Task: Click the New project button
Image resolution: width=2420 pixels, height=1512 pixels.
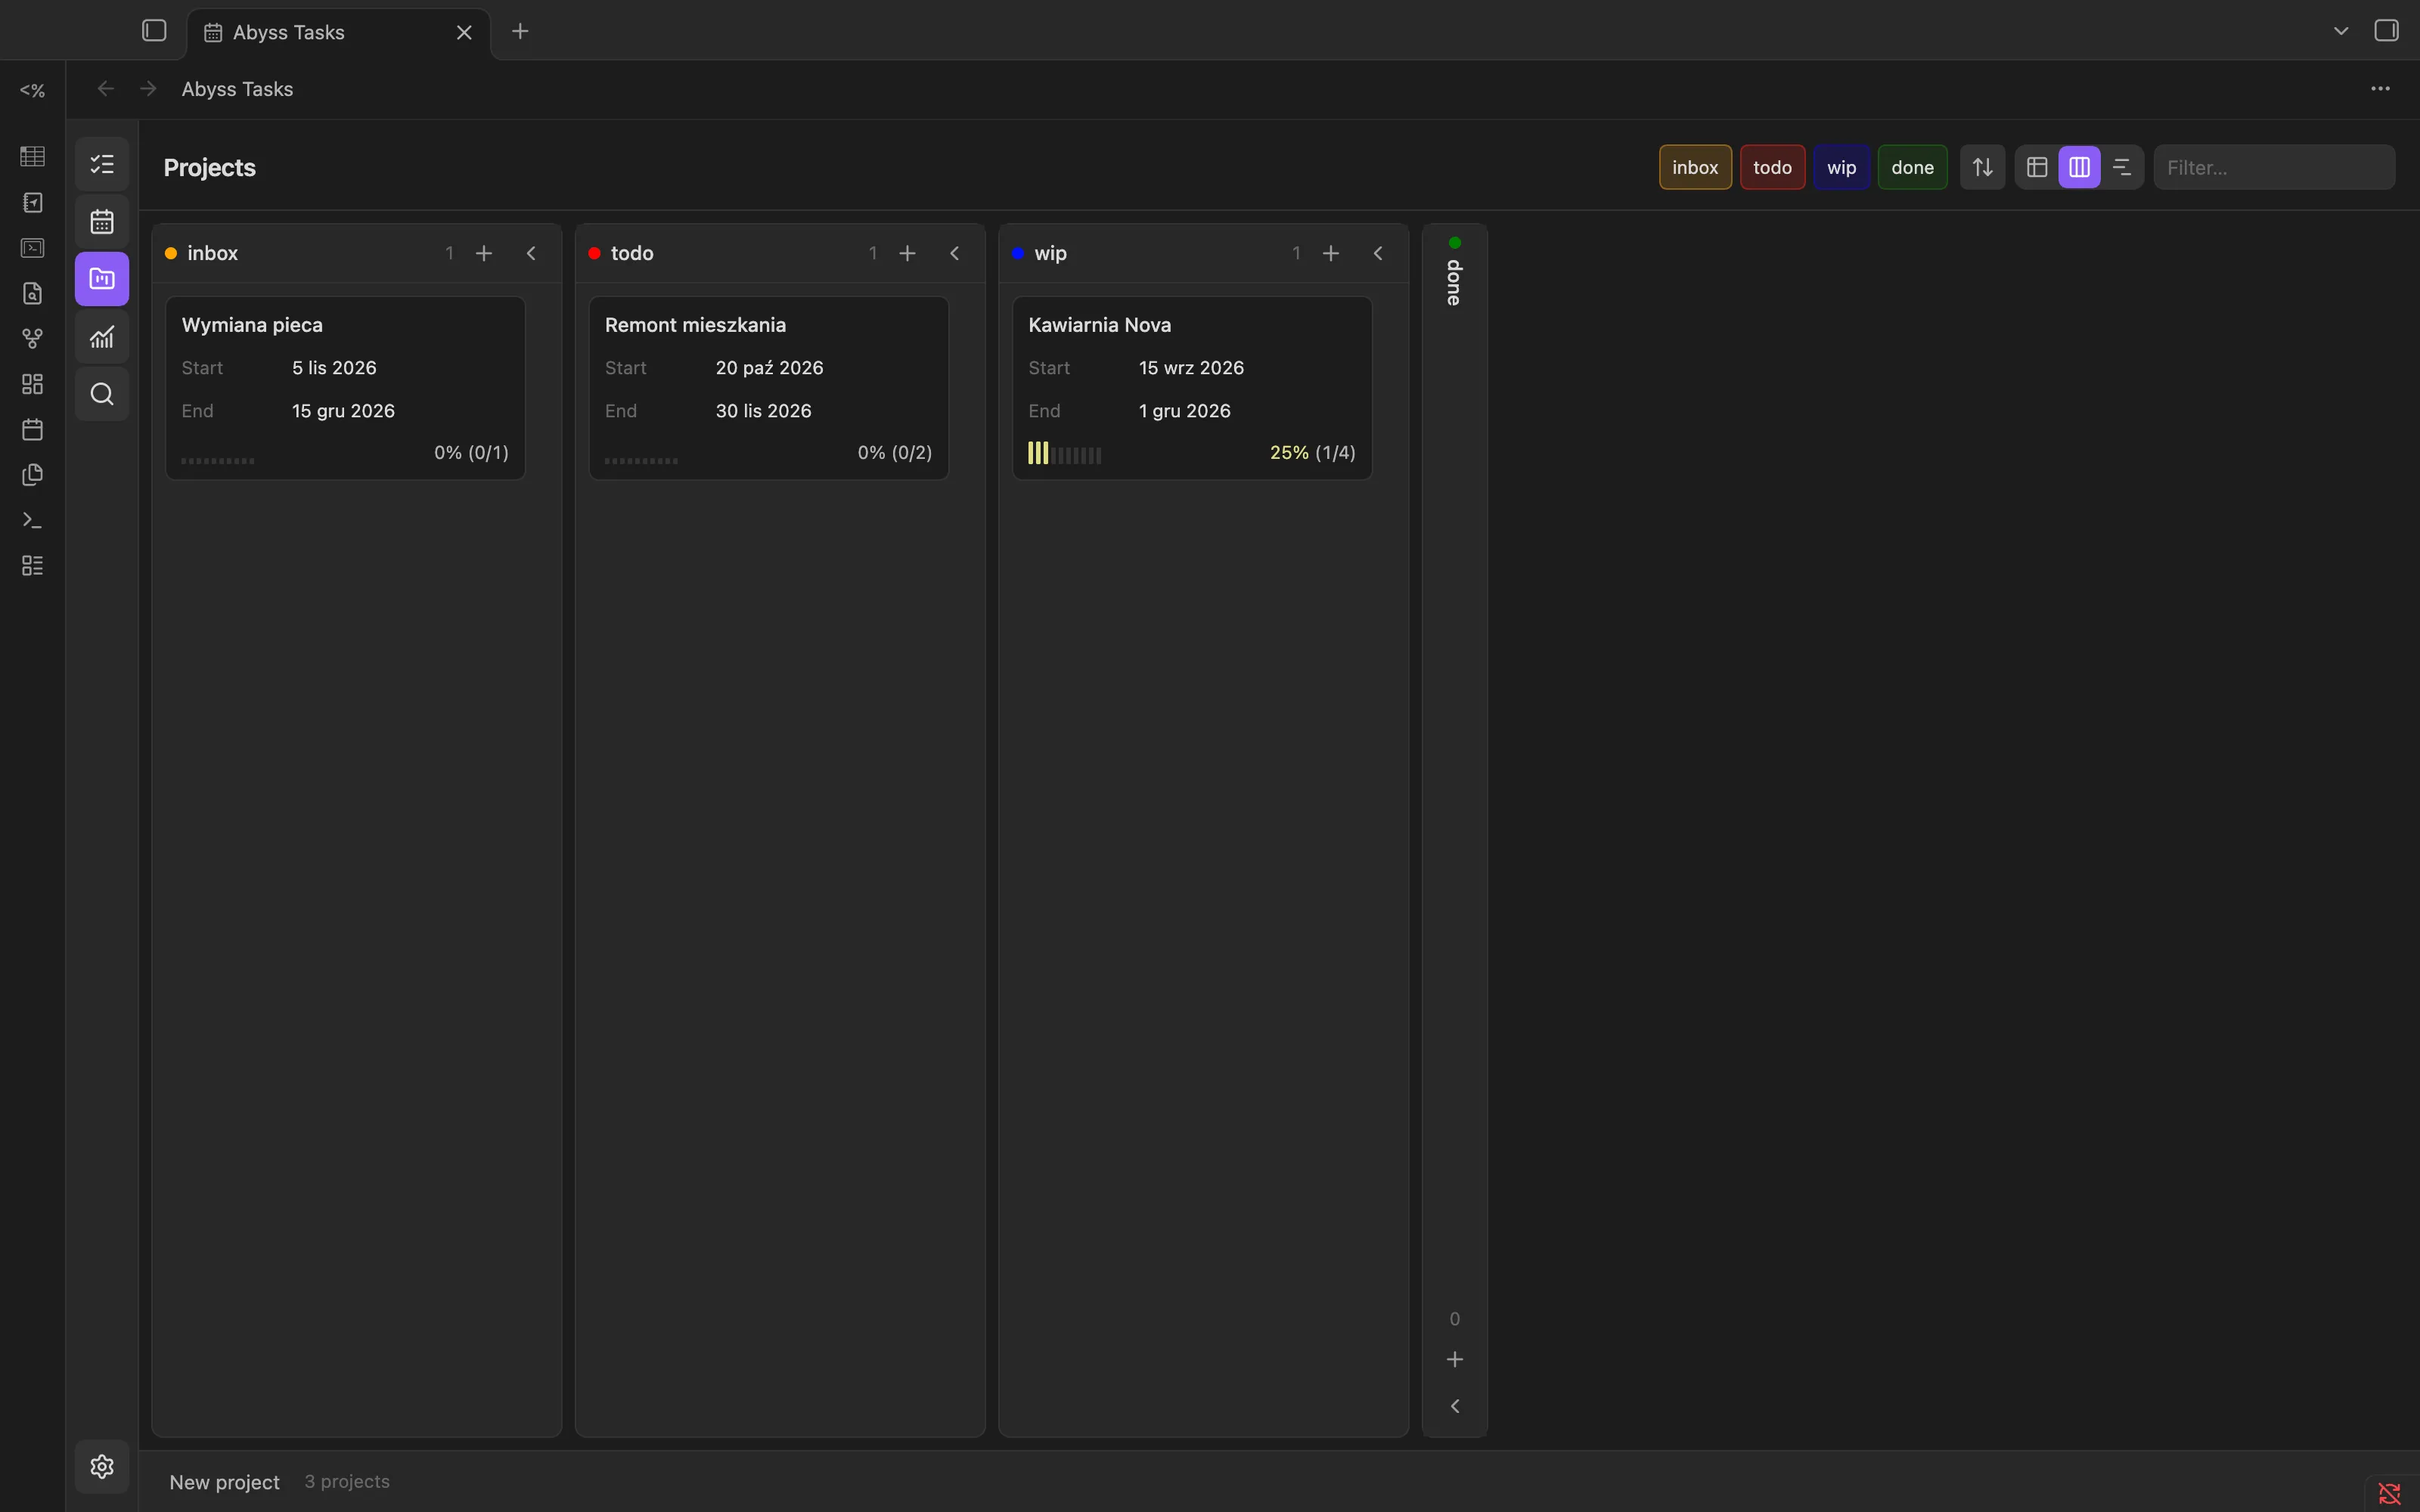Action: click(x=224, y=1482)
